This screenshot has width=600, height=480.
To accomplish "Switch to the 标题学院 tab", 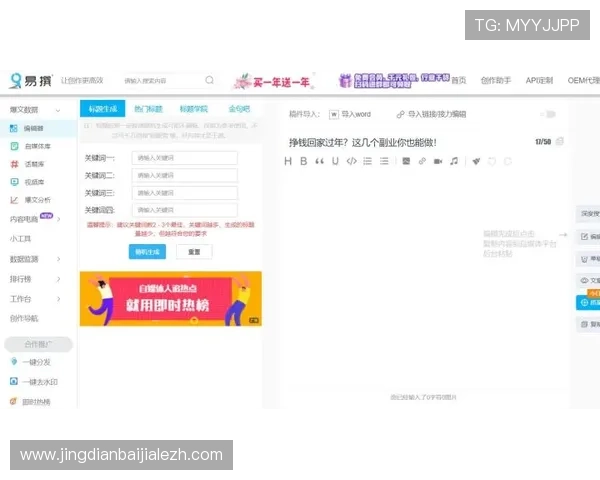I will point(194,109).
